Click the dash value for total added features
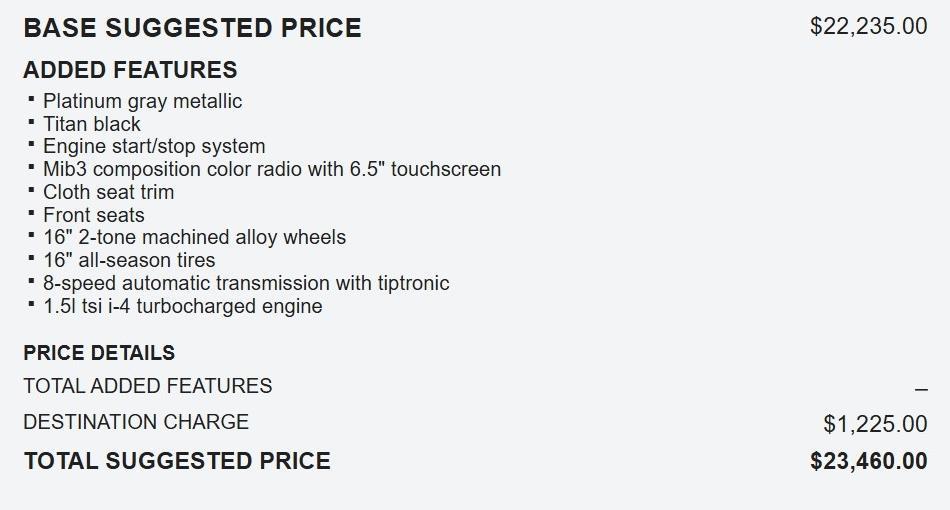950x510 pixels. 921,390
